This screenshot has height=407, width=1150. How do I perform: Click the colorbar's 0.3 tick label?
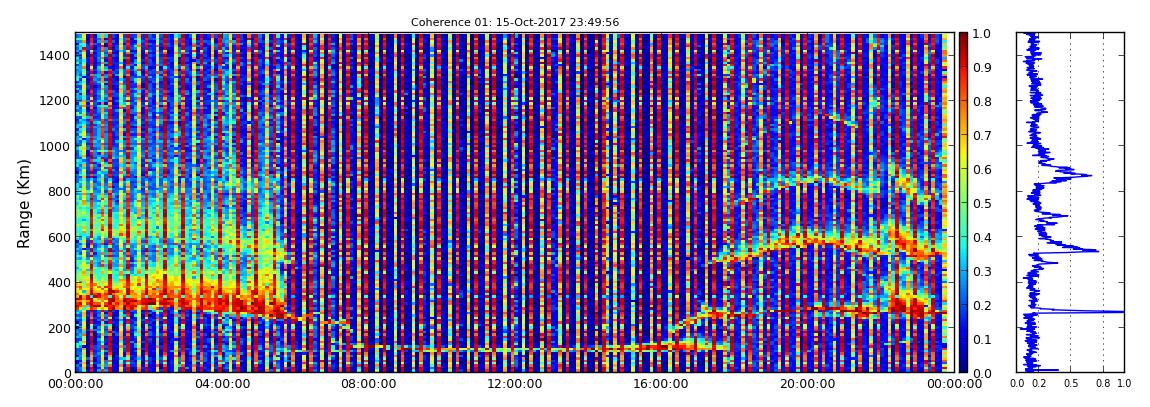981,271
